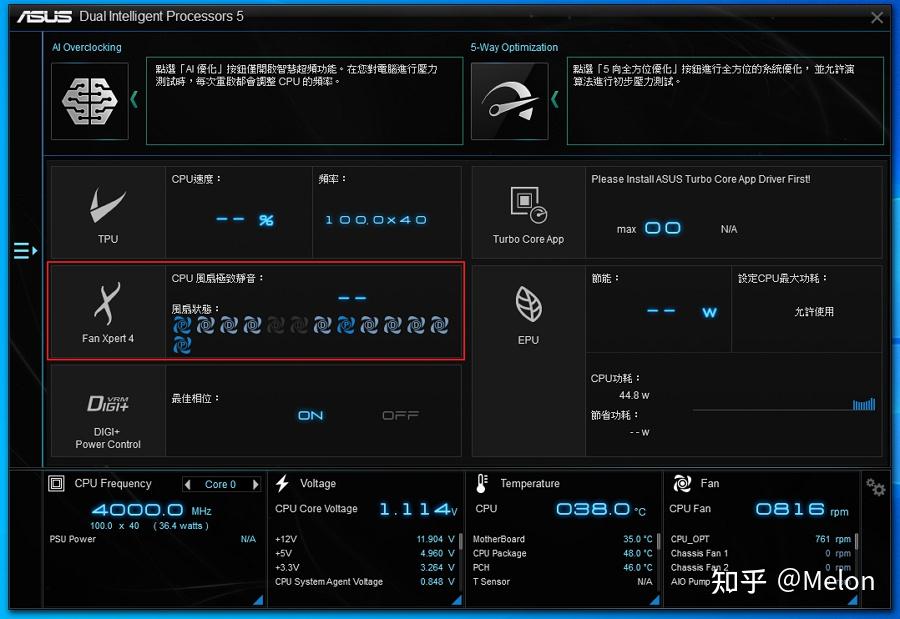Open Fan Xpert 4 via its icon
Screen dimensions: 900x619
tap(107, 303)
